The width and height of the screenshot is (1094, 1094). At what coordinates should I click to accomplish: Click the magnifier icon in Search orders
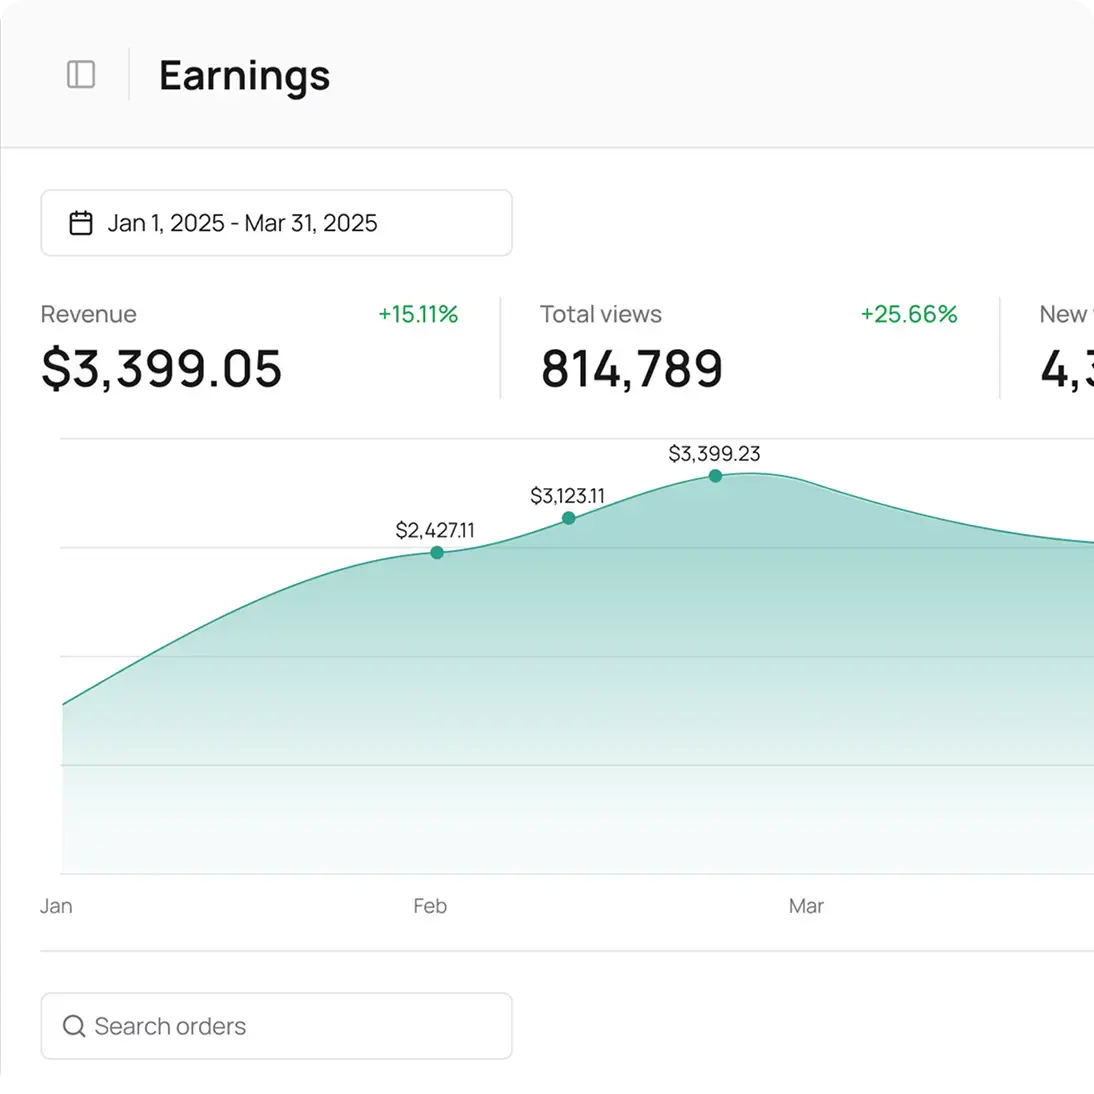74,1026
